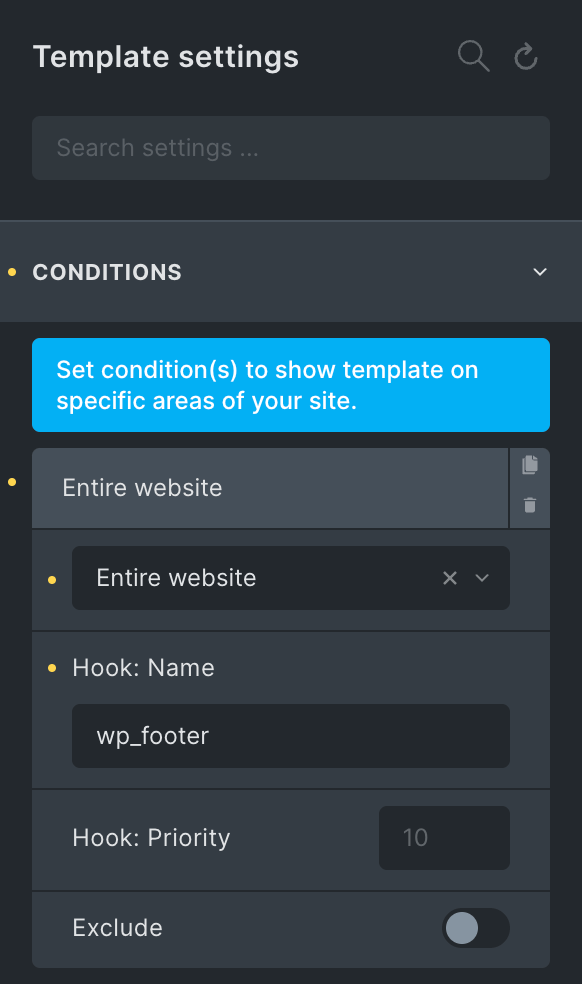Click the yellow dot beside CONDITIONS
This screenshot has width=582, height=984.
12,272
